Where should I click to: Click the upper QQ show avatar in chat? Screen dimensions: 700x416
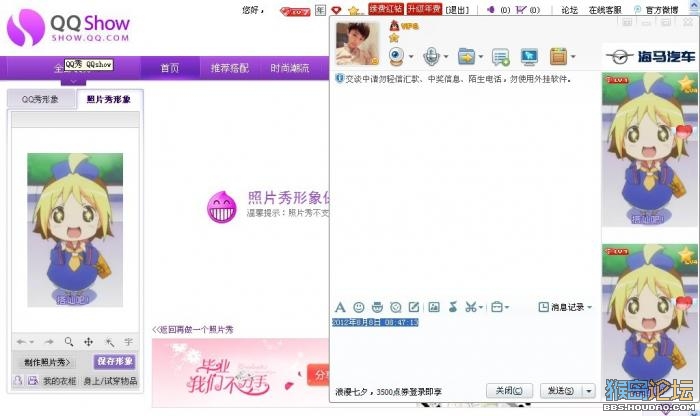tap(650, 150)
